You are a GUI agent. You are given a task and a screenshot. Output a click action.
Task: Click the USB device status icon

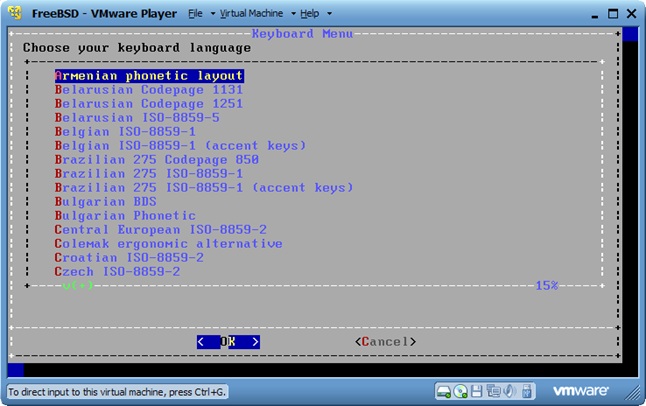coord(525,391)
